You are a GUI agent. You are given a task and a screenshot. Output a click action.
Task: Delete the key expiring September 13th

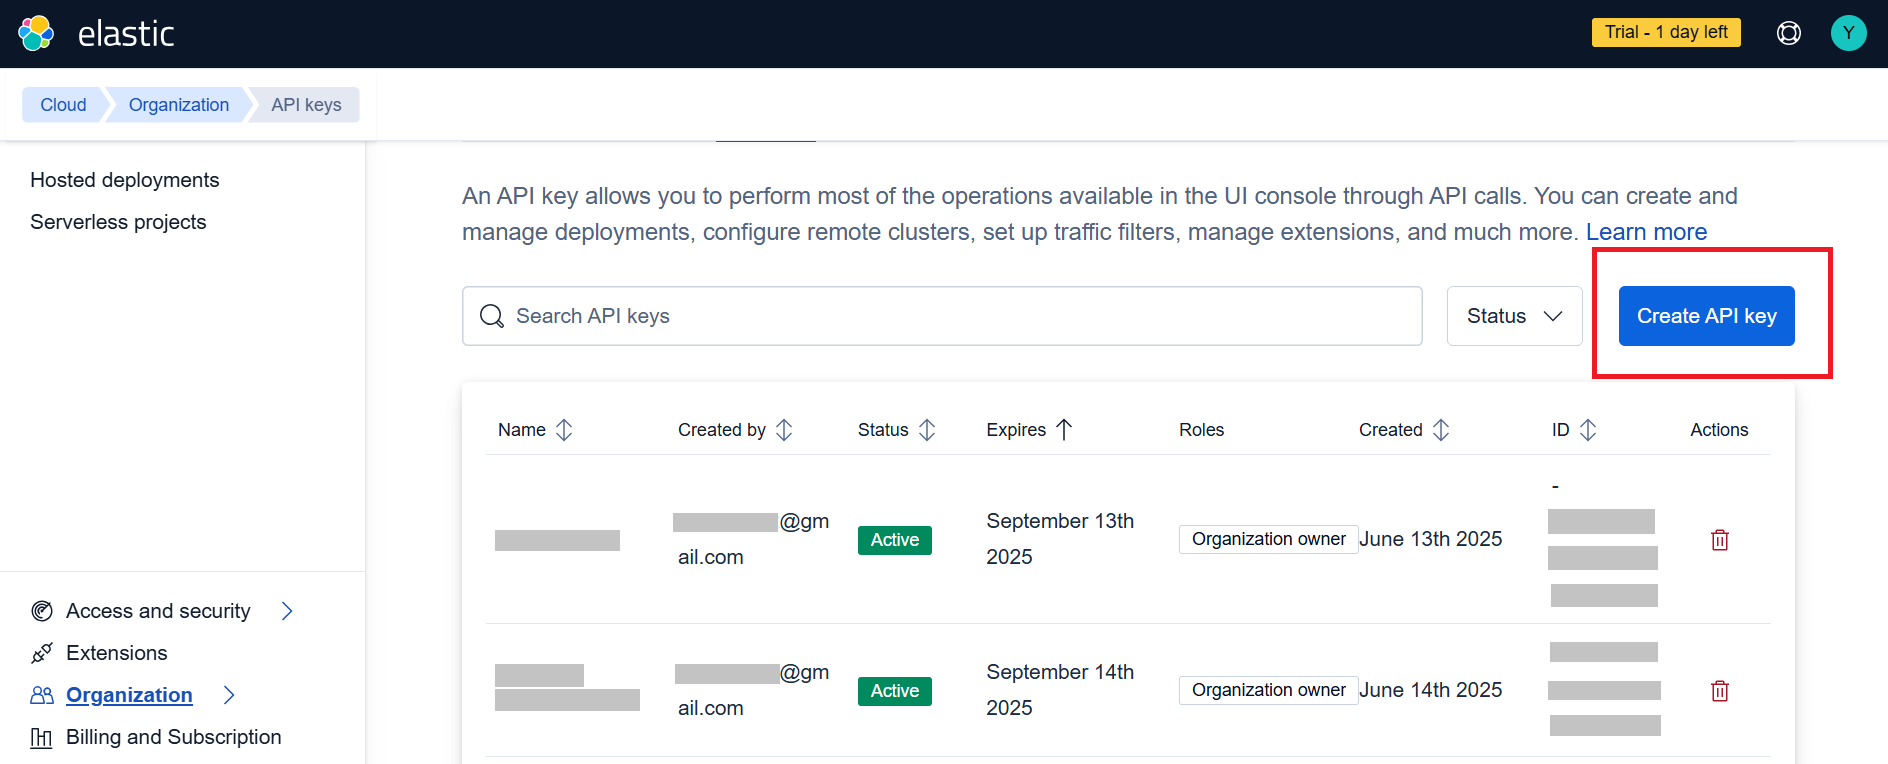(x=1720, y=540)
